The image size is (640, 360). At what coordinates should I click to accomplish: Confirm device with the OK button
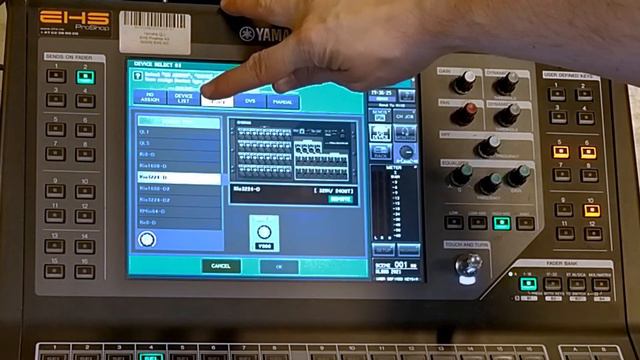[279, 267]
